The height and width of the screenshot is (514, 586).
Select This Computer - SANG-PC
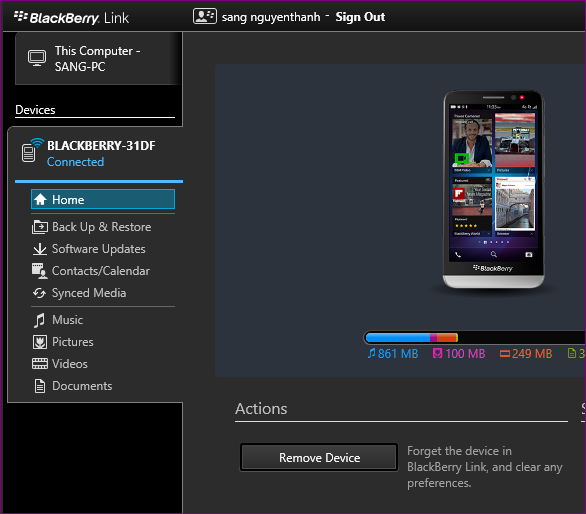(x=99, y=59)
